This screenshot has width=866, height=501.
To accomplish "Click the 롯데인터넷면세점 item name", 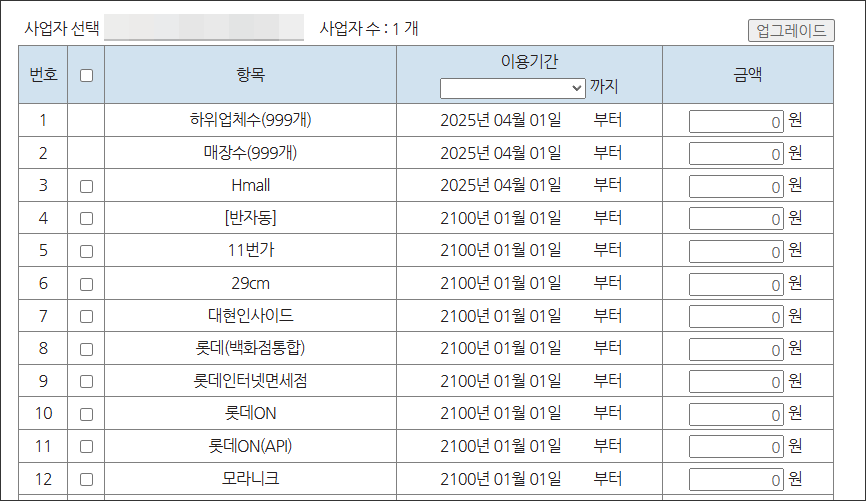I will click(x=250, y=381).
